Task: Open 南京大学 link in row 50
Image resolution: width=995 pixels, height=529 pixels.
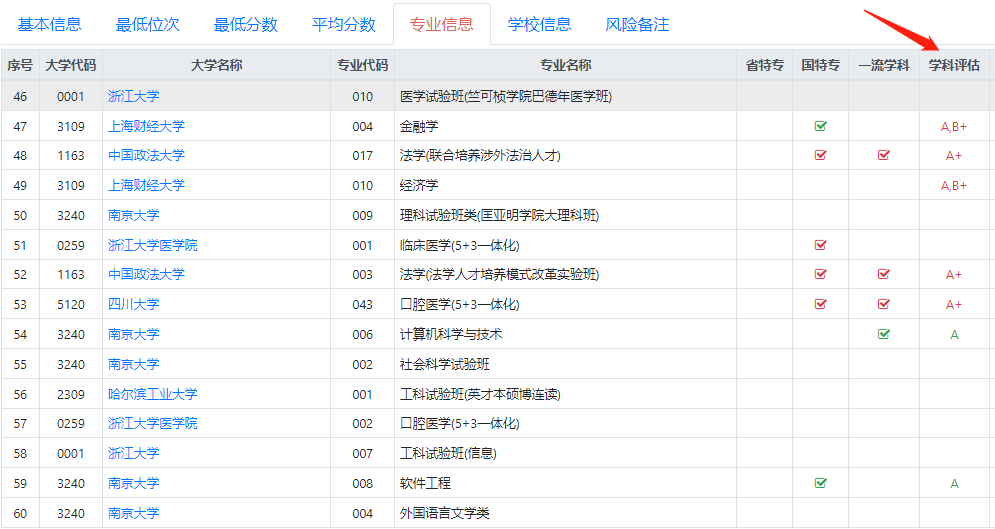Action: [133, 214]
